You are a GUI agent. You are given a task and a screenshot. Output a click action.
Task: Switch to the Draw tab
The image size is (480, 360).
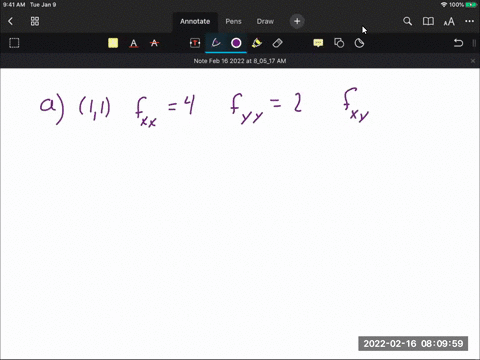(x=265, y=21)
